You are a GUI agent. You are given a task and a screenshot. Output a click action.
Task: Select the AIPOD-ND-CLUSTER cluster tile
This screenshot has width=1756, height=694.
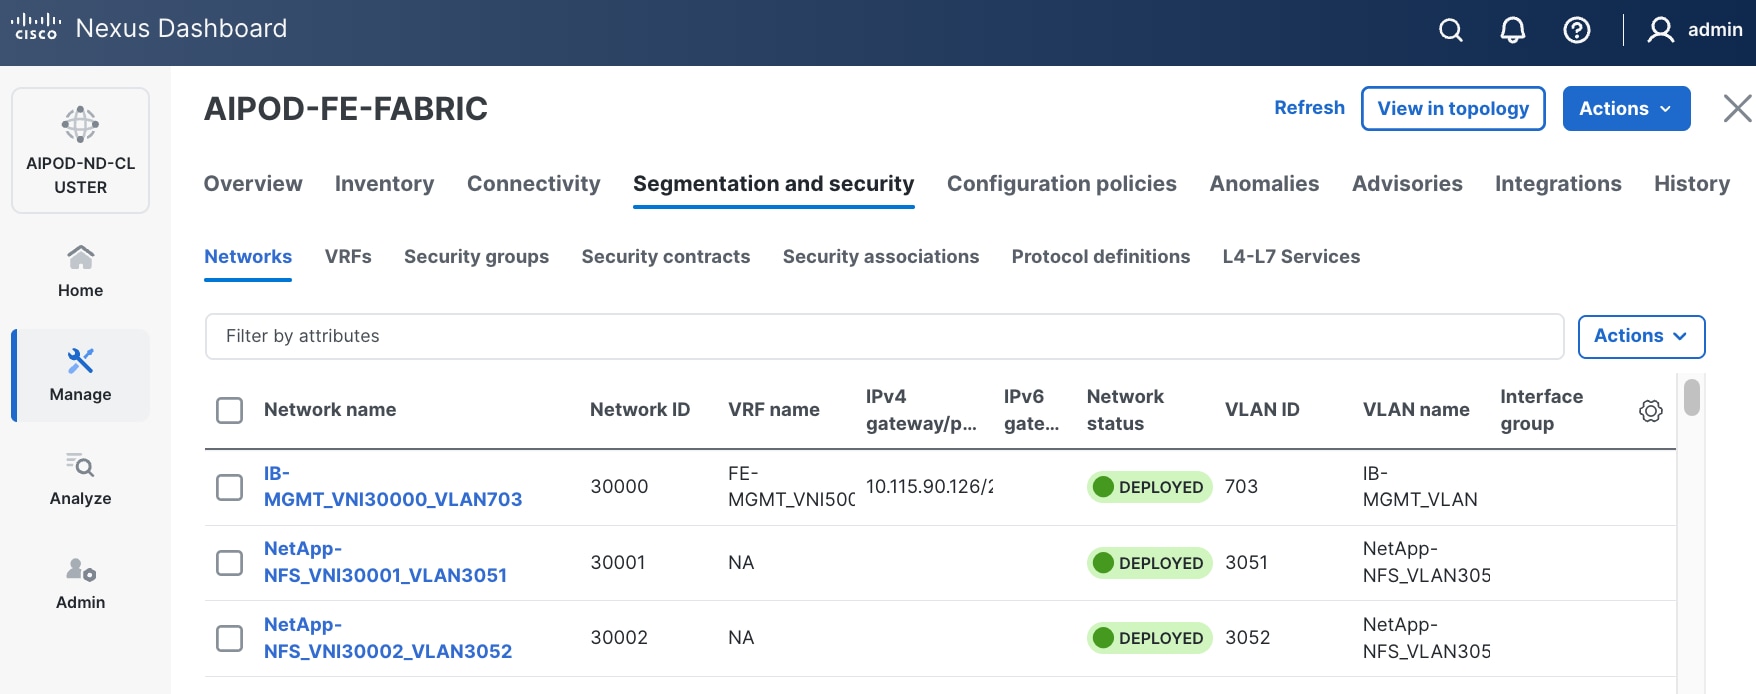click(x=80, y=150)
